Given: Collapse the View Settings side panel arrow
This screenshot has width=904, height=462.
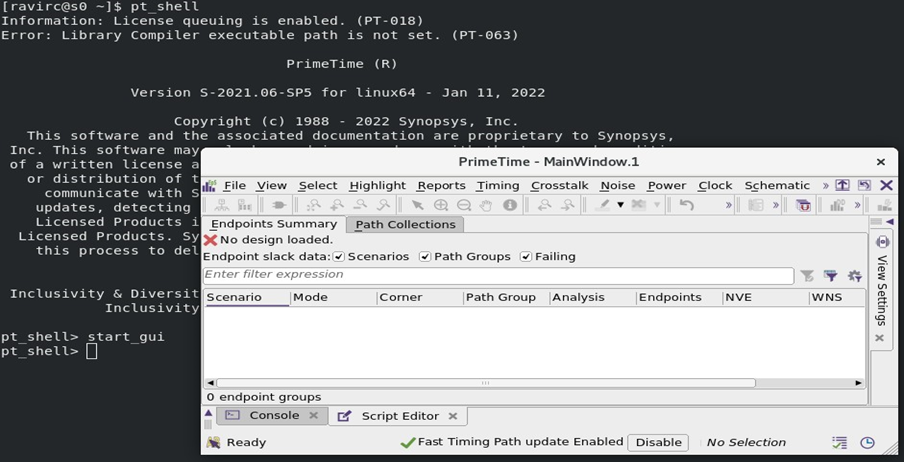Looking at the screenshot, I should tap(890, 222).
